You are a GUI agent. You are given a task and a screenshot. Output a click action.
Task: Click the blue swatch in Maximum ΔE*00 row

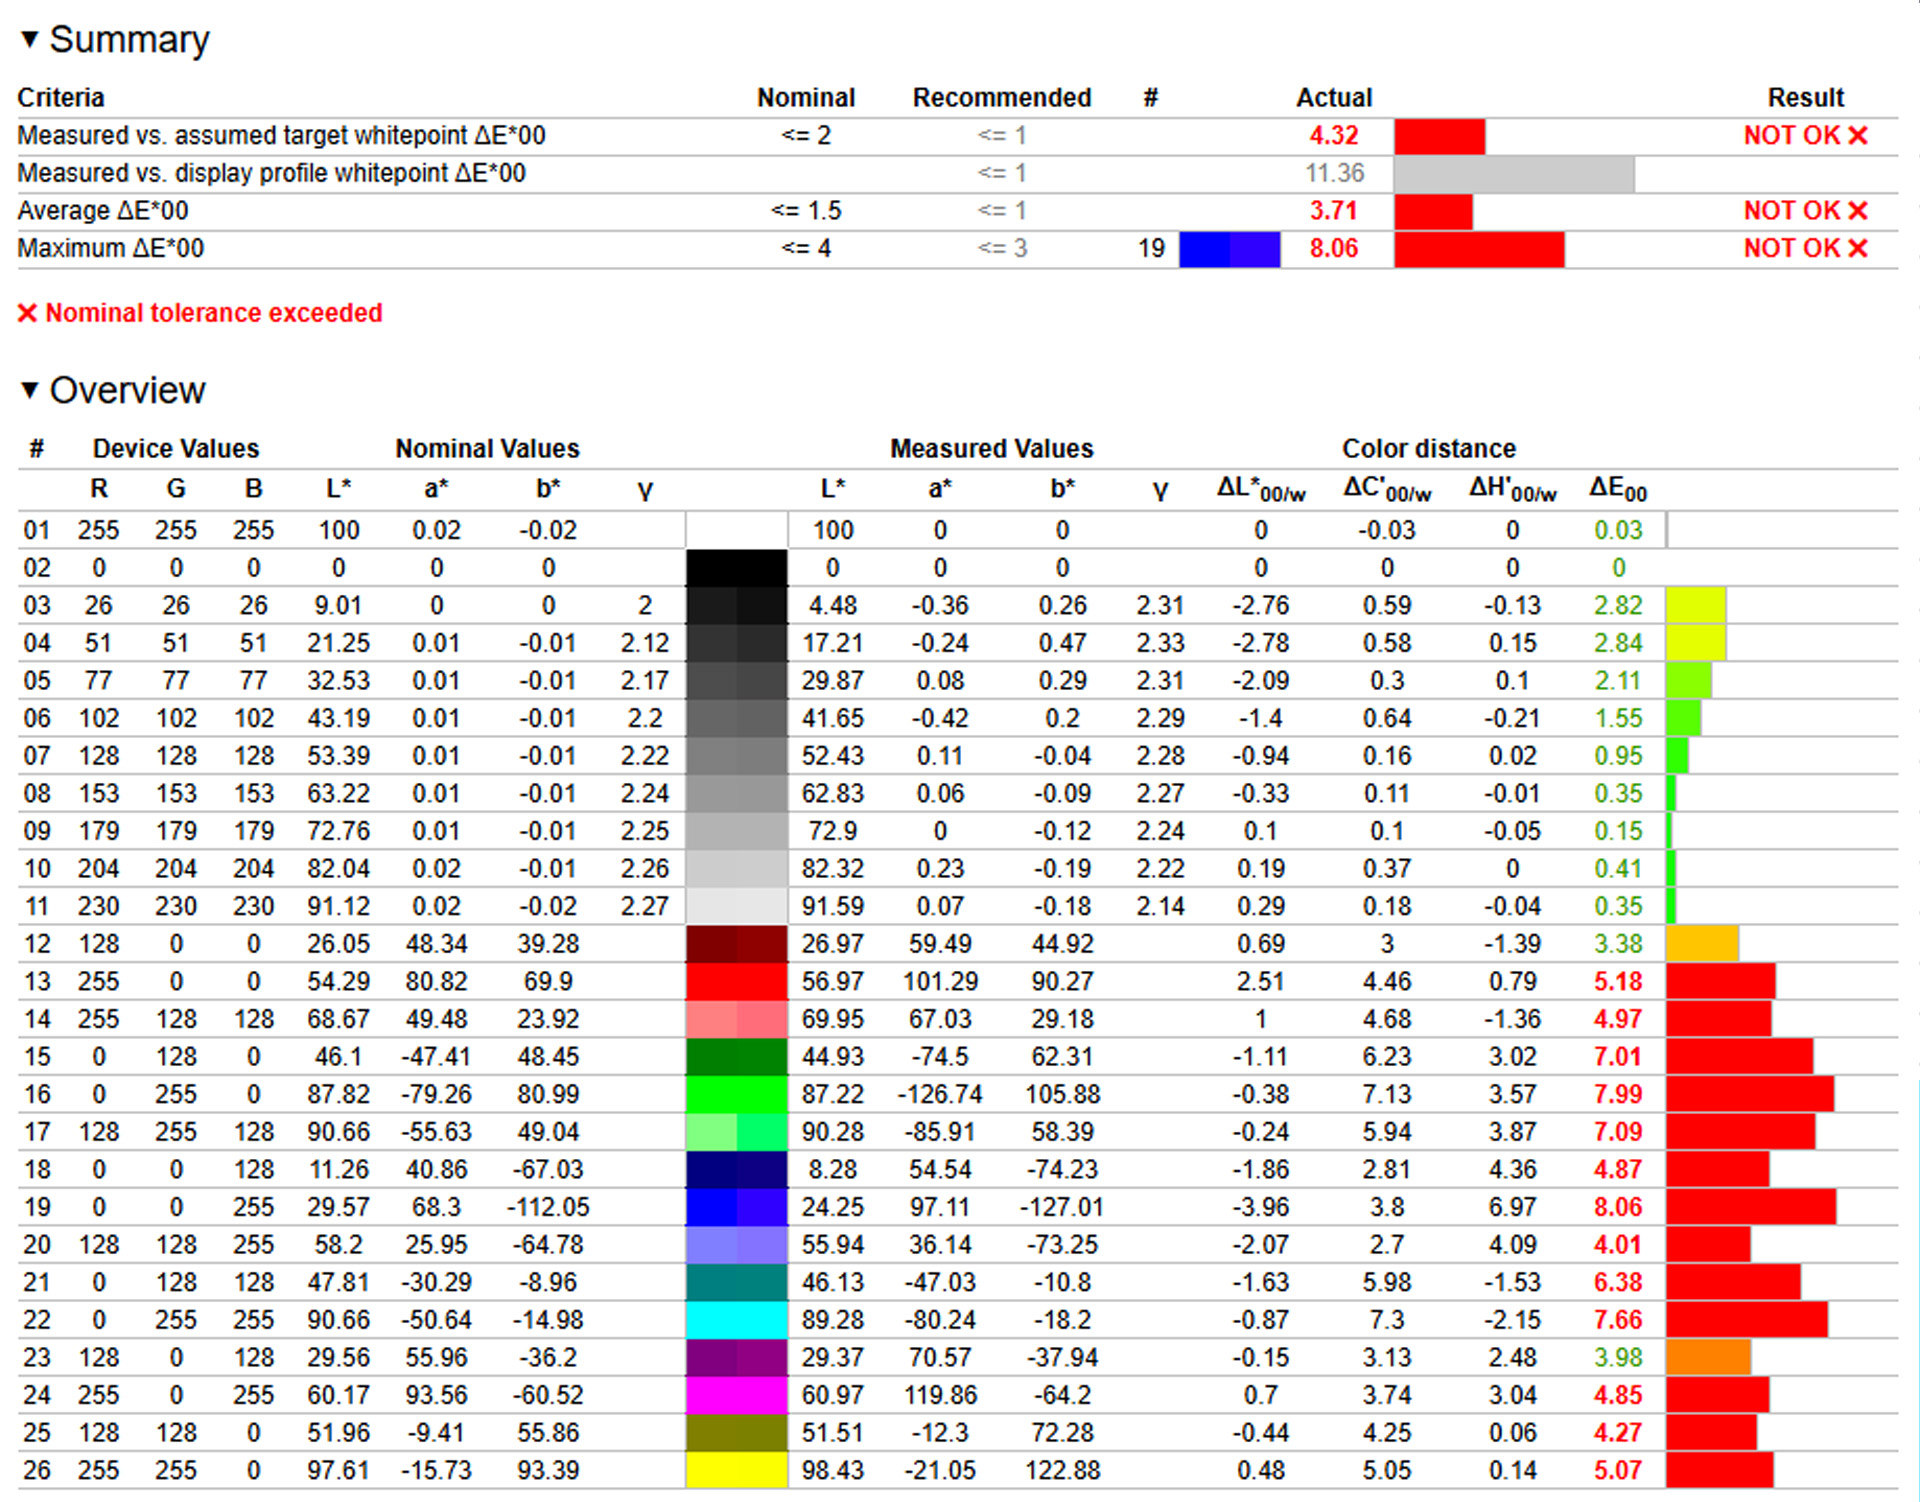coord(1229,249)
